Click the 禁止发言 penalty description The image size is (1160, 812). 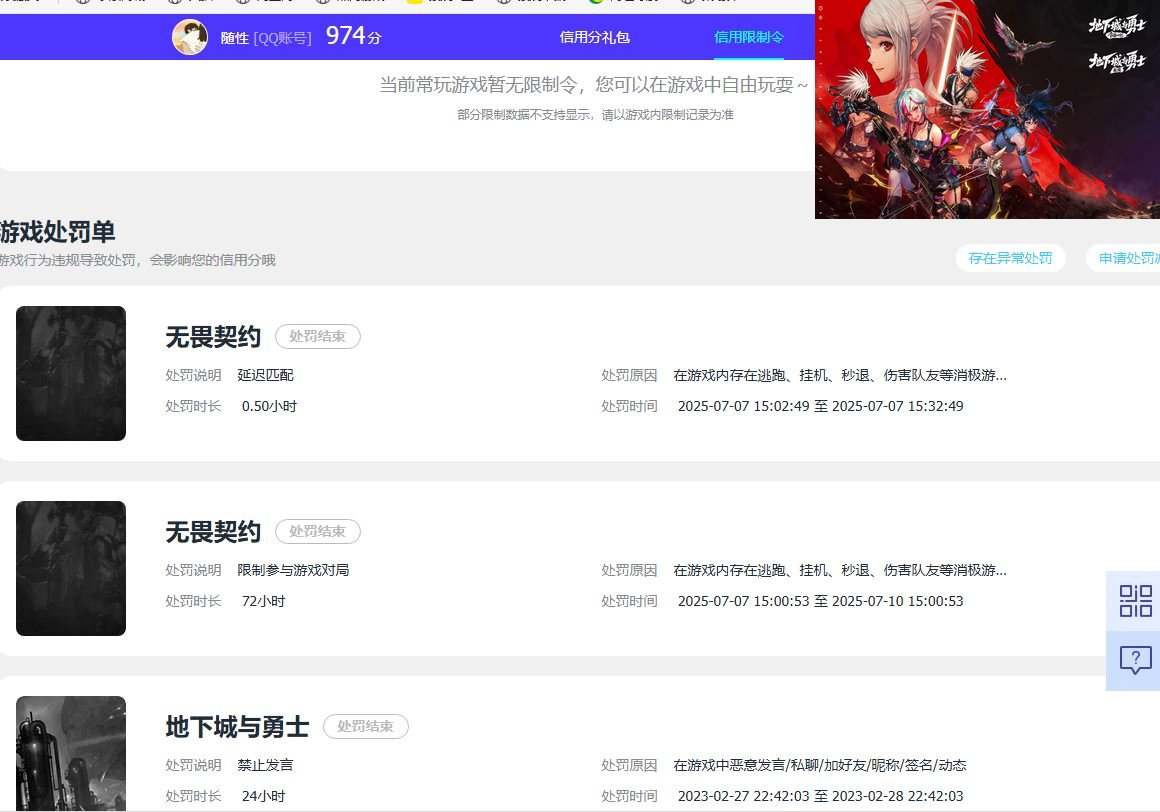(x=266, y=765)
